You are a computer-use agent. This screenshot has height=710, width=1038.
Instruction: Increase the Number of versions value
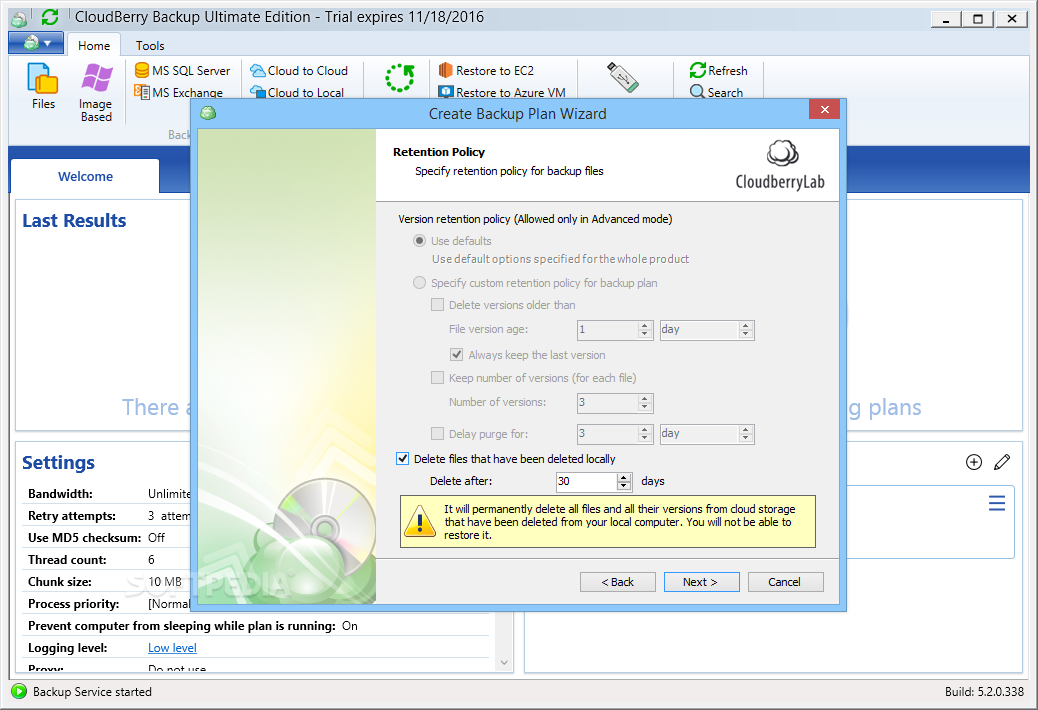point(645,398)
